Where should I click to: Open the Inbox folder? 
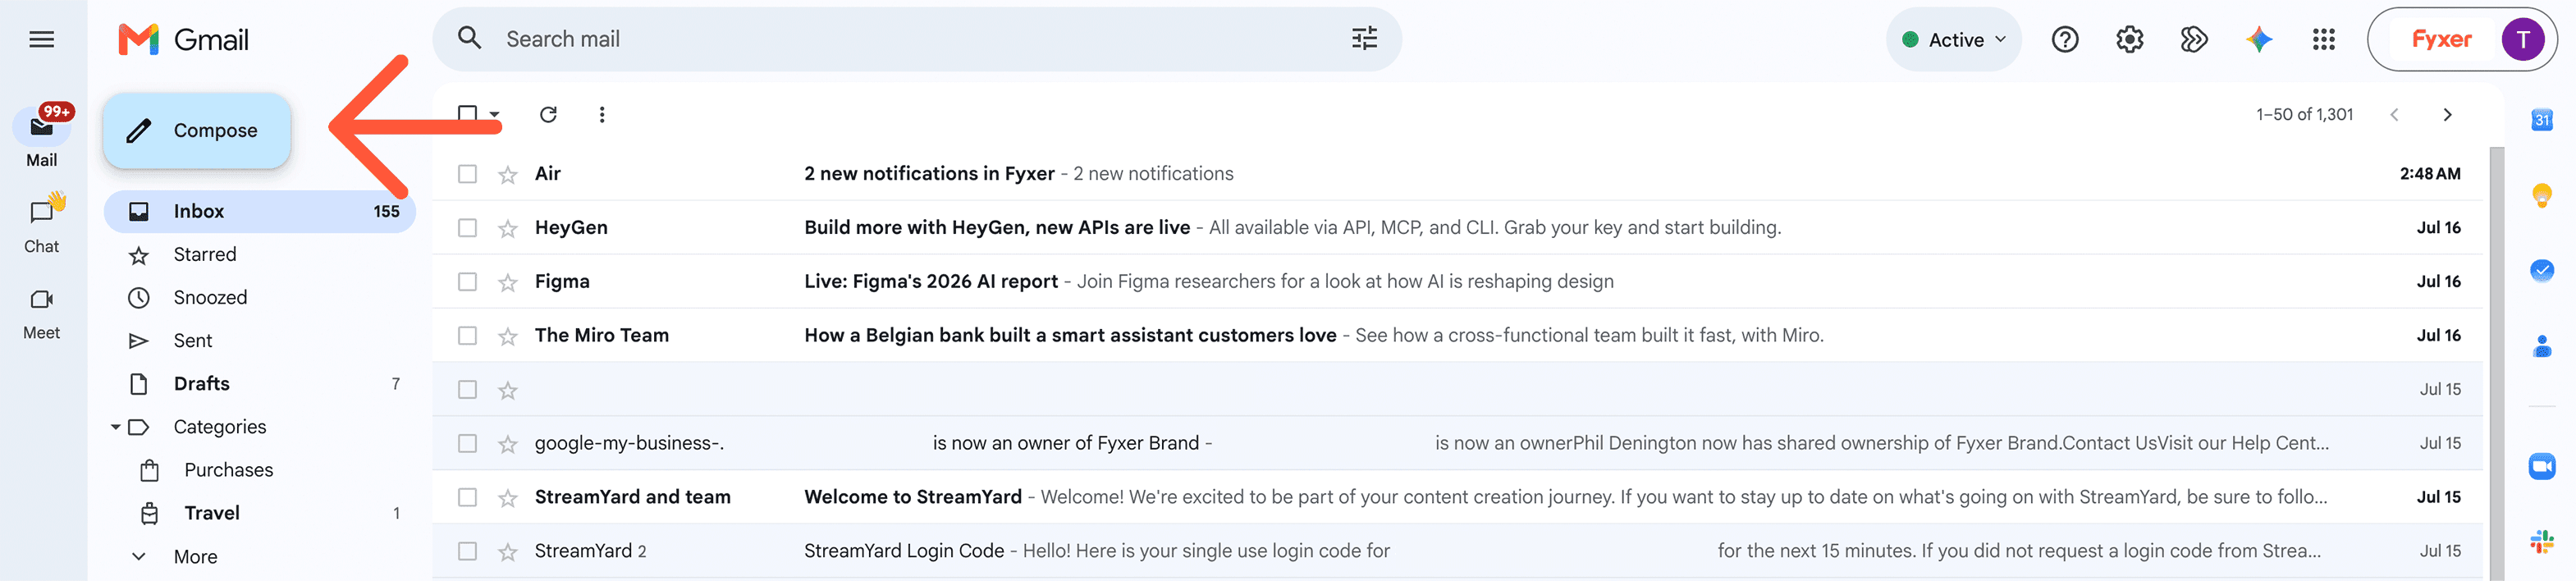click(260, 211)
